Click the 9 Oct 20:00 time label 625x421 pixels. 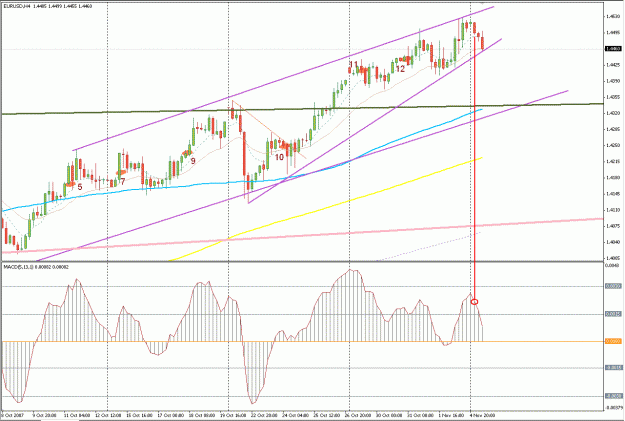[x=44, y=415]
